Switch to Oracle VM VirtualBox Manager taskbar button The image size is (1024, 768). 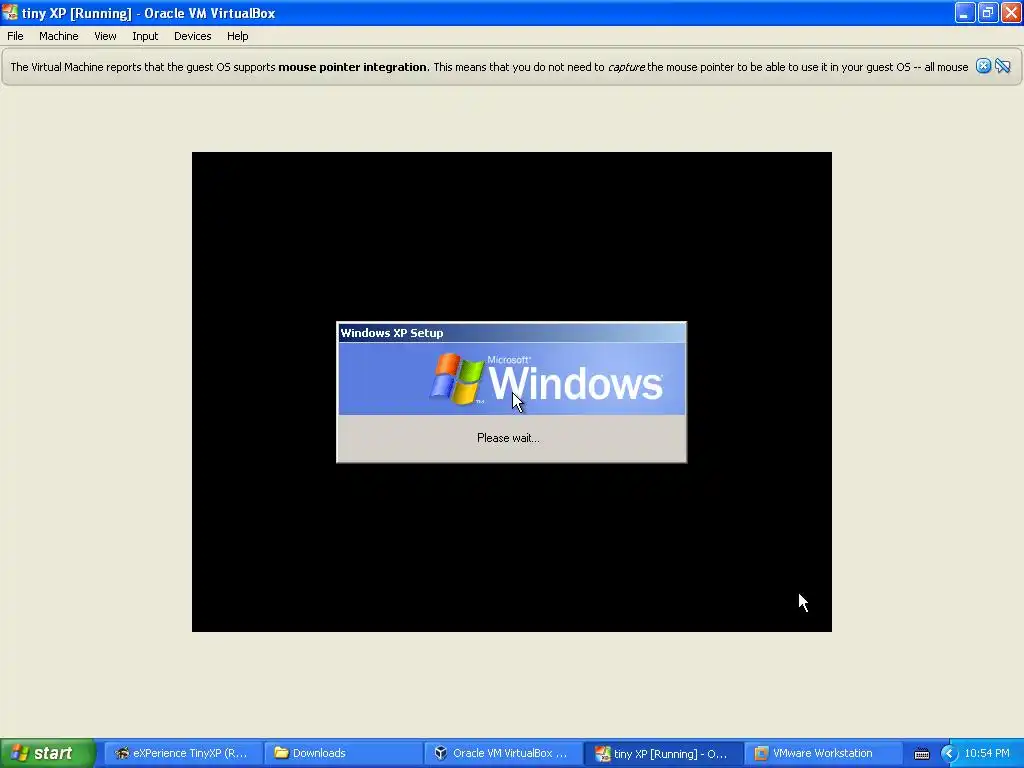(x=503, y=753)
